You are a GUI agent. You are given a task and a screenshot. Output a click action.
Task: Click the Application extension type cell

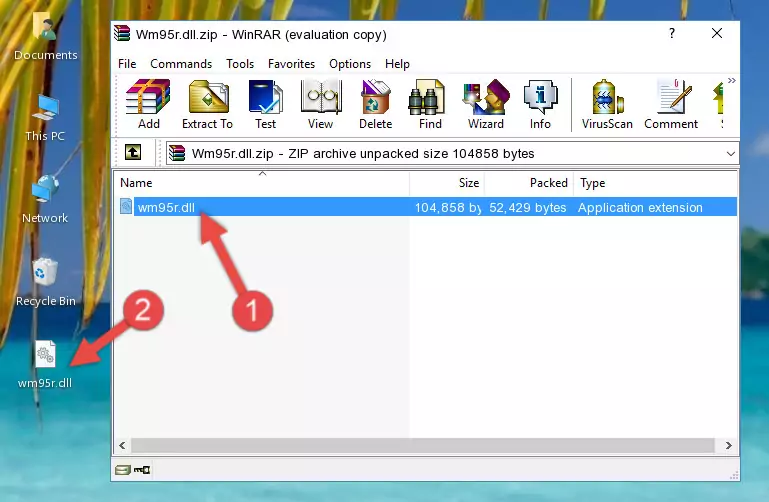point(640,207)
